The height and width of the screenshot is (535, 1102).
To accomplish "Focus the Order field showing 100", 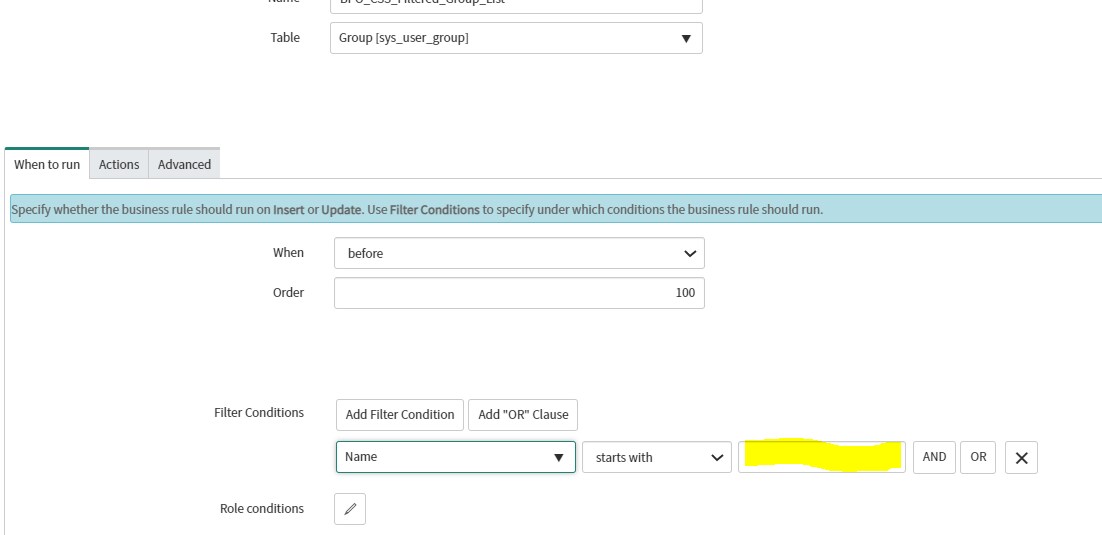I will pyautogui.click(x=519, y=293).
